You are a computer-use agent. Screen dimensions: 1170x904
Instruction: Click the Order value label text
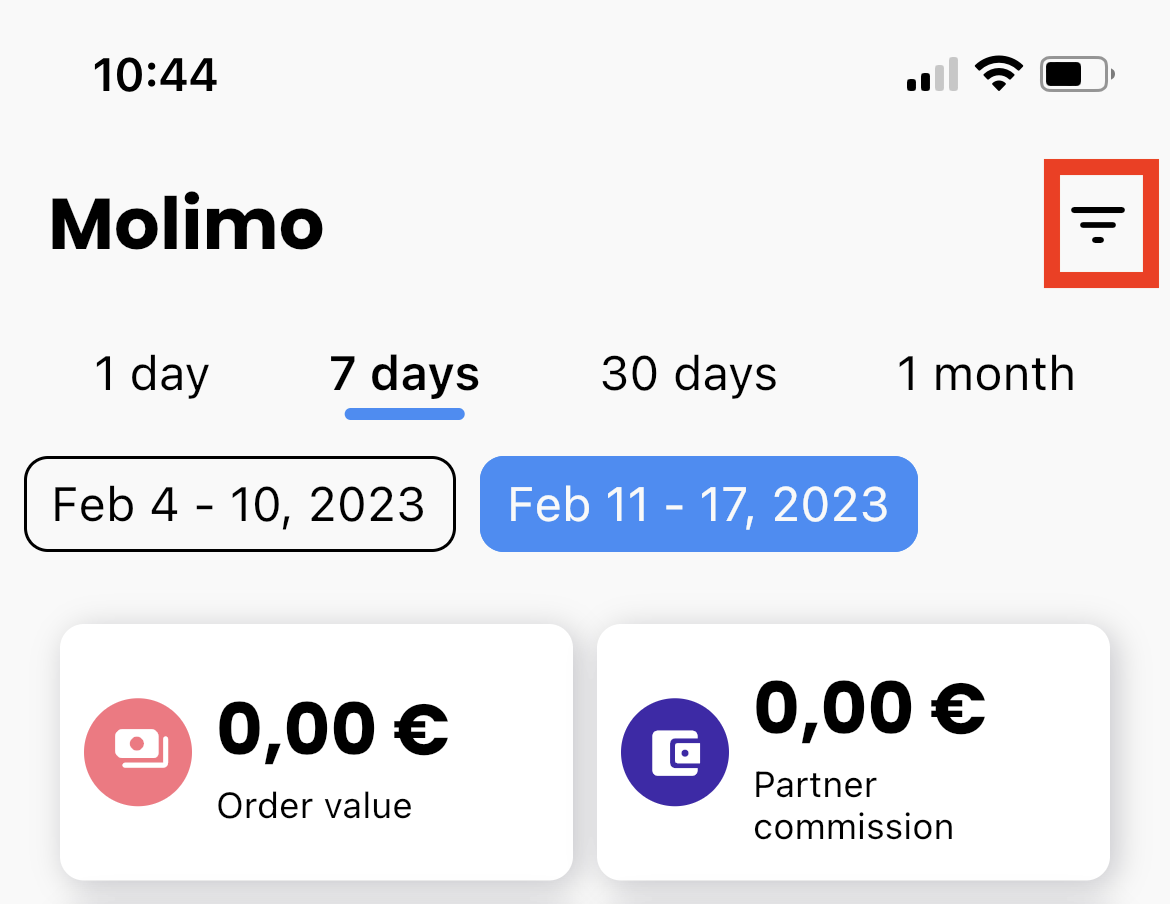pos(314,806)
